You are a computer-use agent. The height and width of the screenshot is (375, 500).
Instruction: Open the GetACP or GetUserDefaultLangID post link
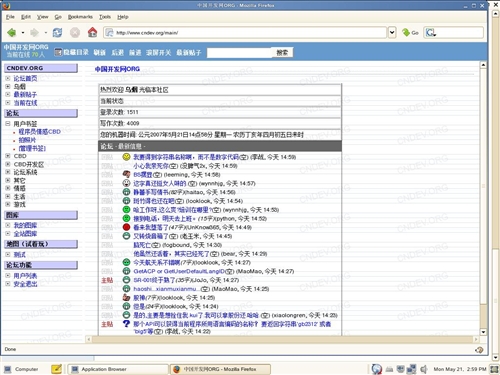pos(180,271)
